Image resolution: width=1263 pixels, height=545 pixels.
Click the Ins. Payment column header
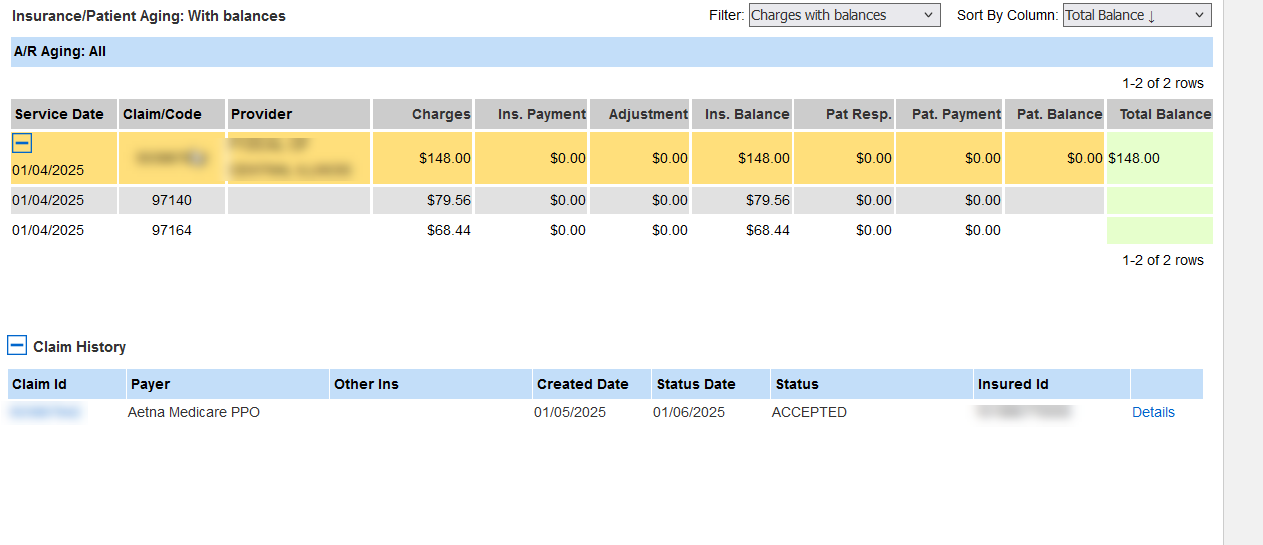pos(541,114)
